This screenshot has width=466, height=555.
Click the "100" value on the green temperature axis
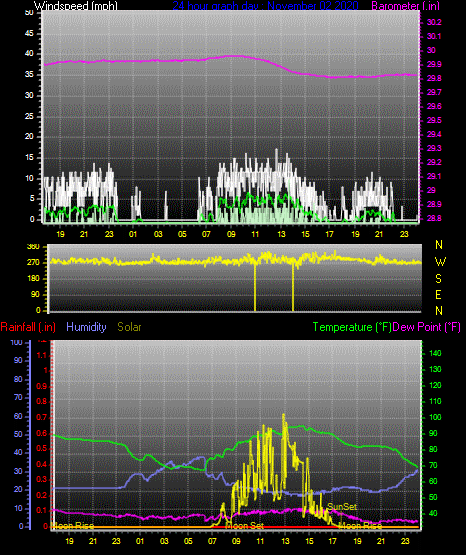pos(435,417)
